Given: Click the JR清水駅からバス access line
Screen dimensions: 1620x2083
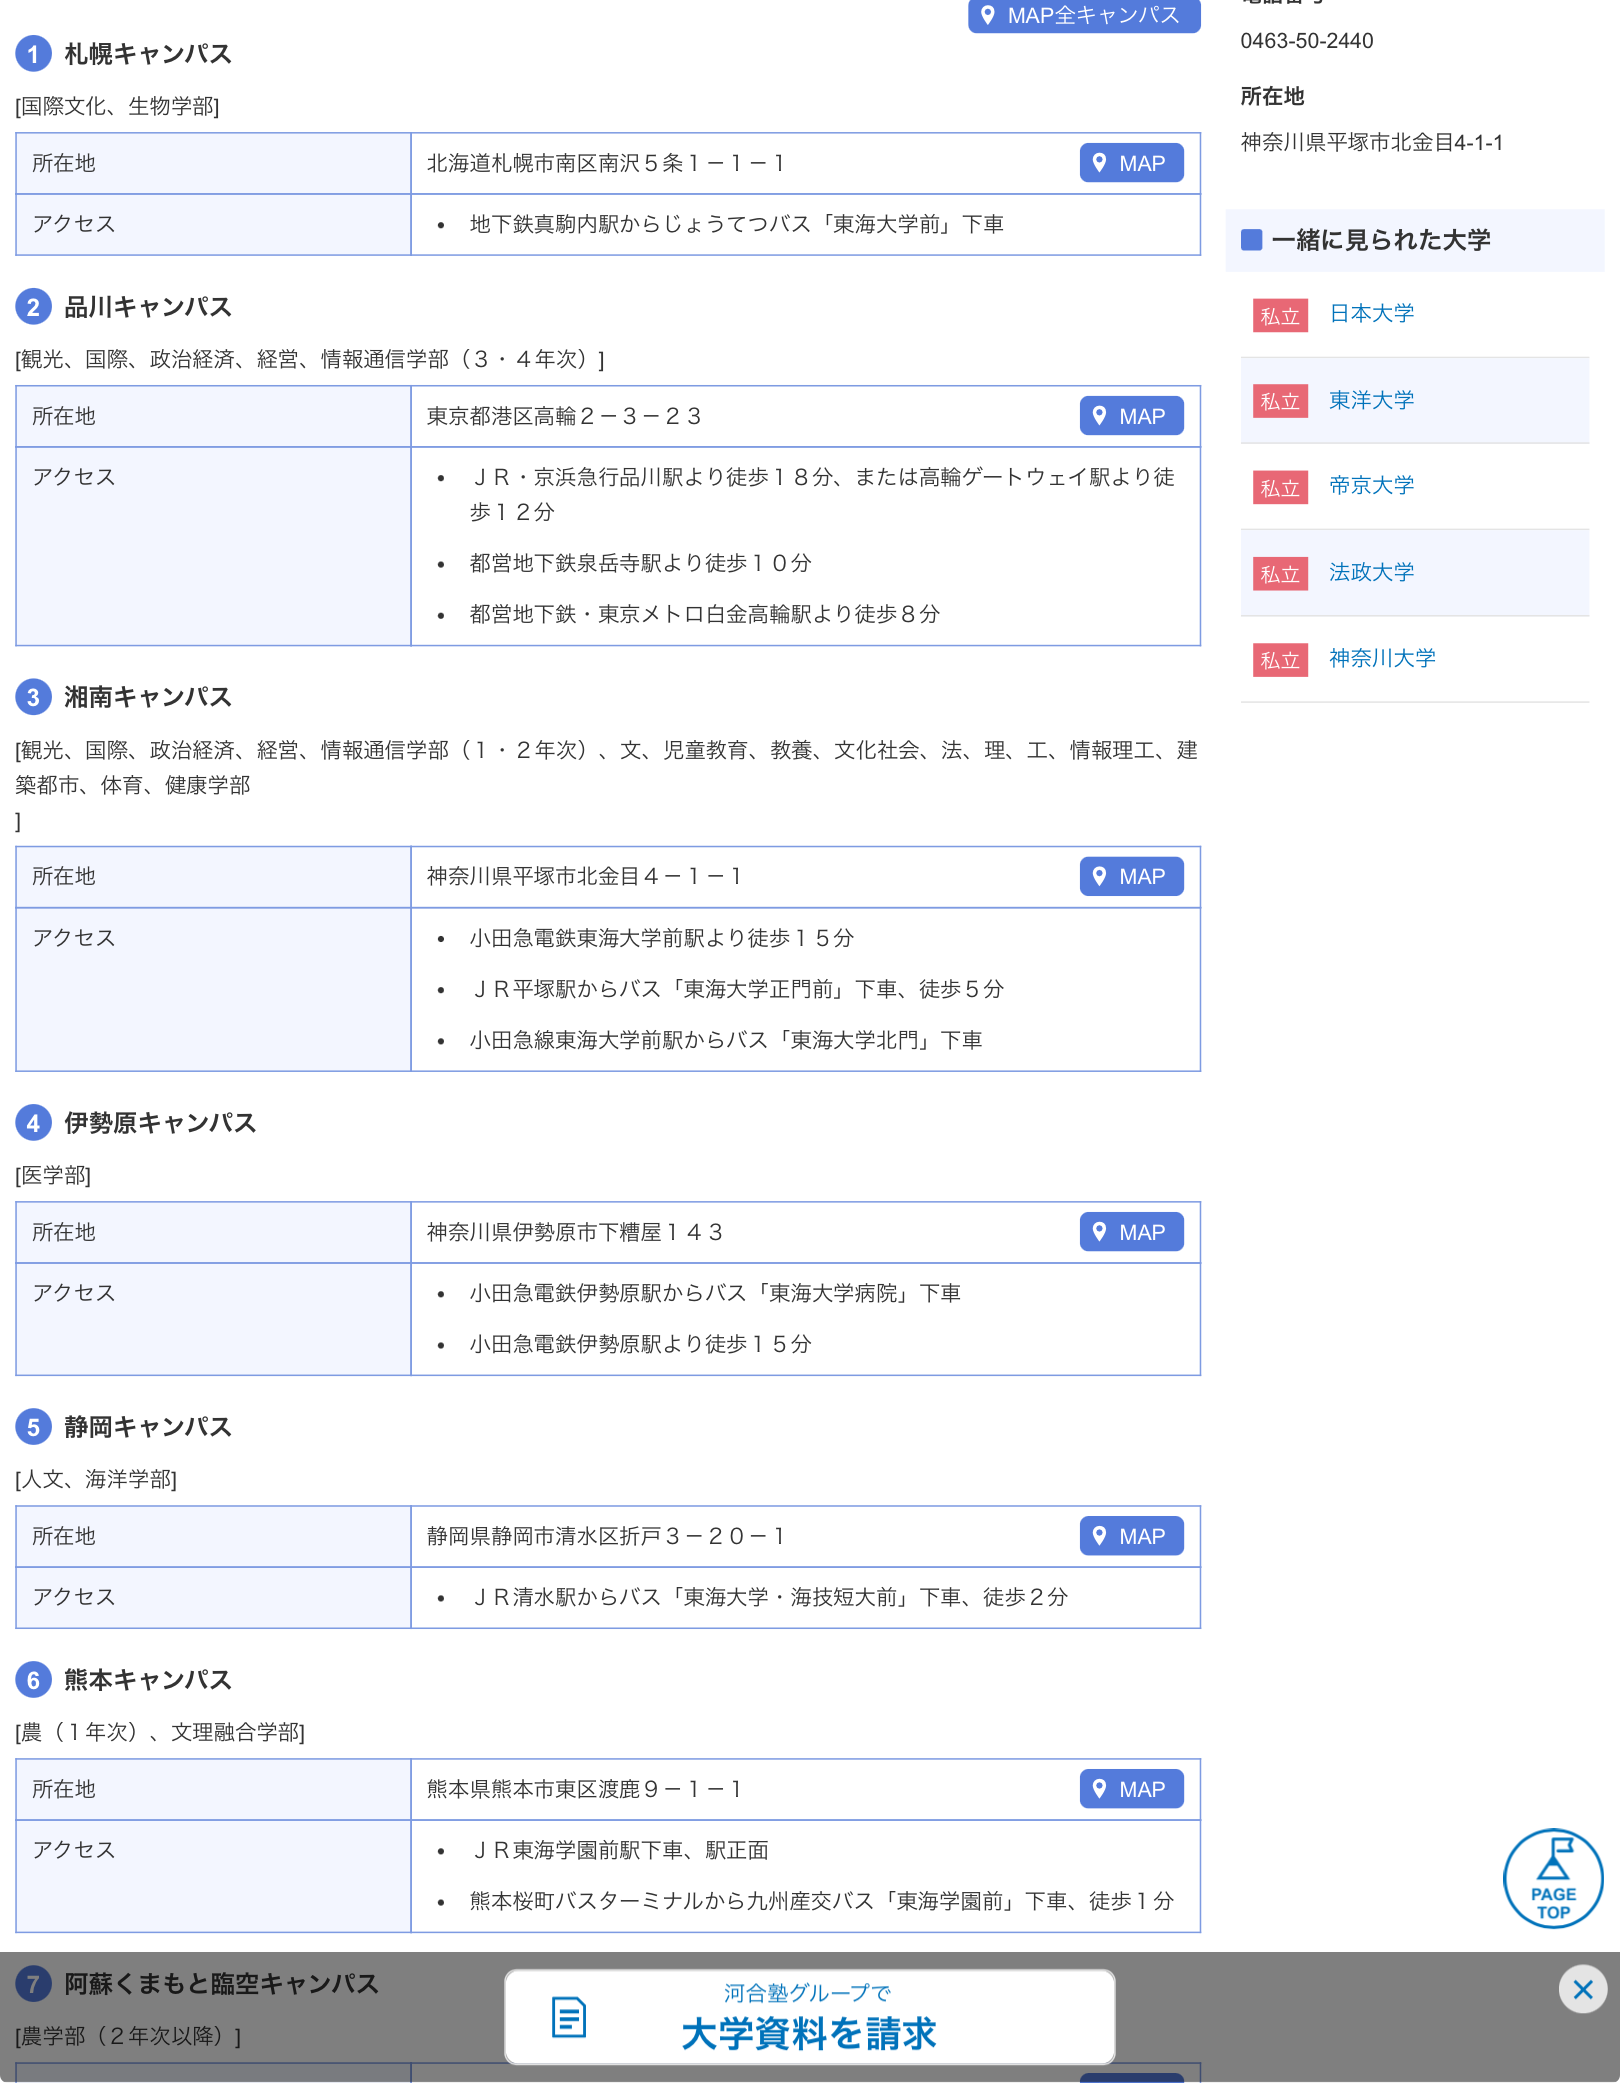Looking at the screenshot, I should click(x=769, y=1597).
